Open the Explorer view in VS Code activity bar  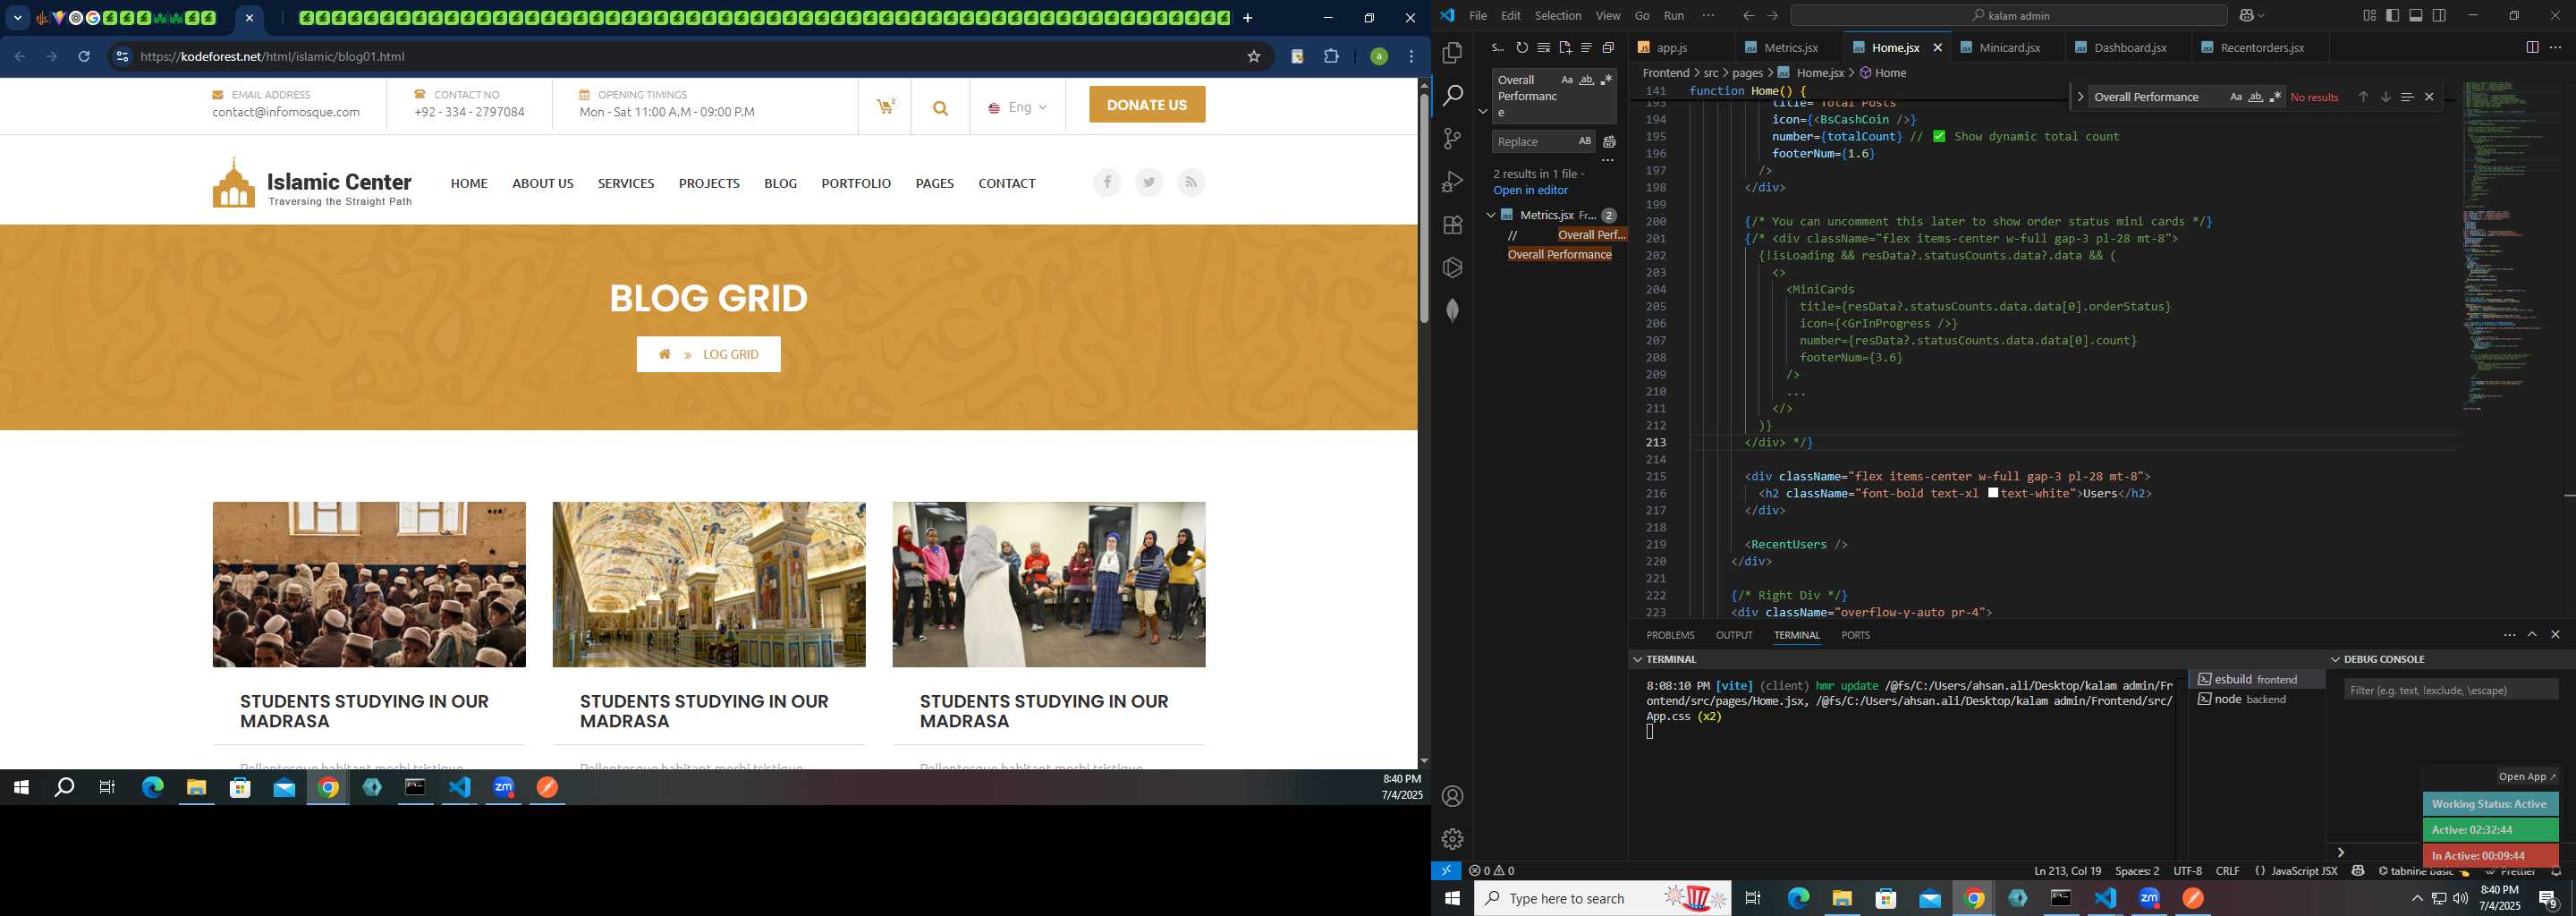(x=1452, y=53)
